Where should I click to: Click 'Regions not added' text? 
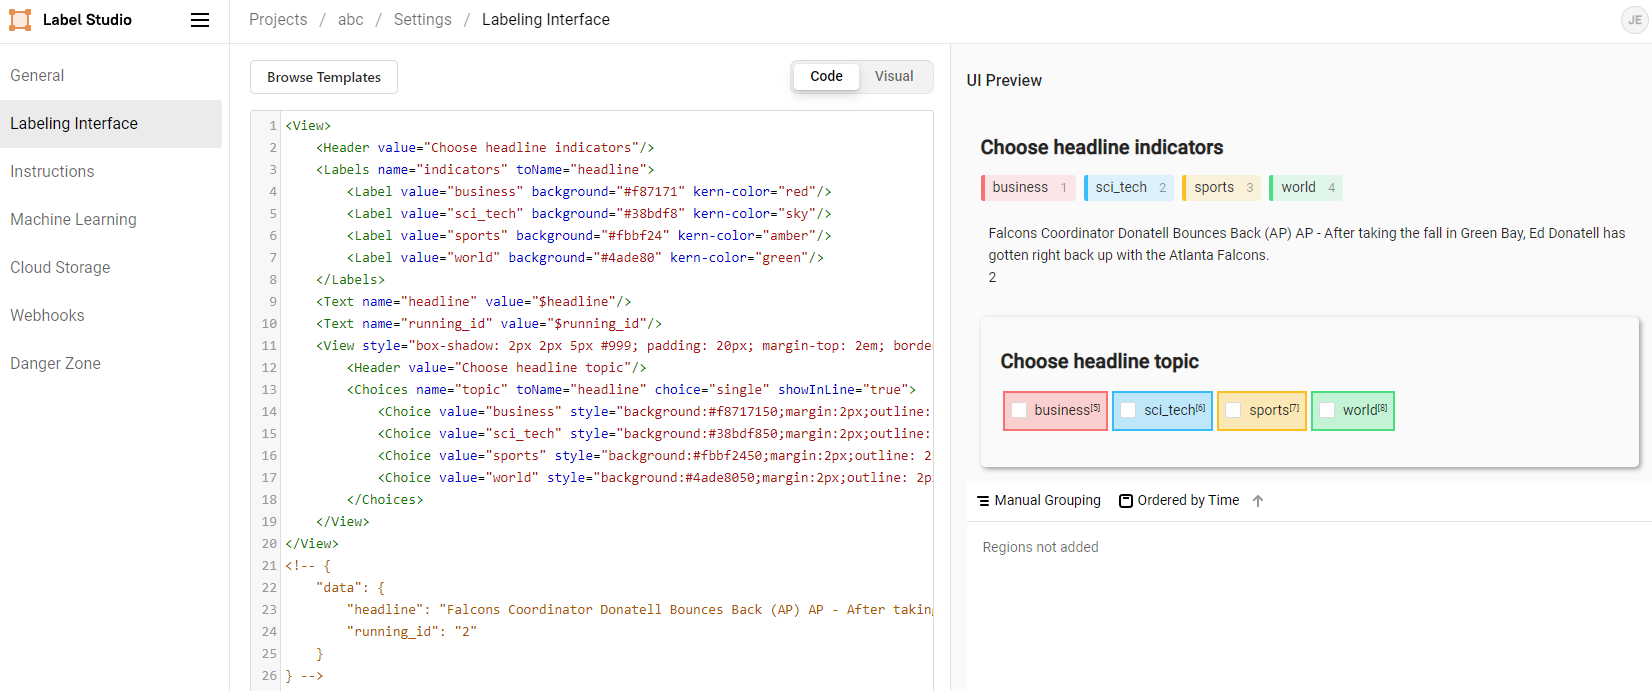(1040, 547)
